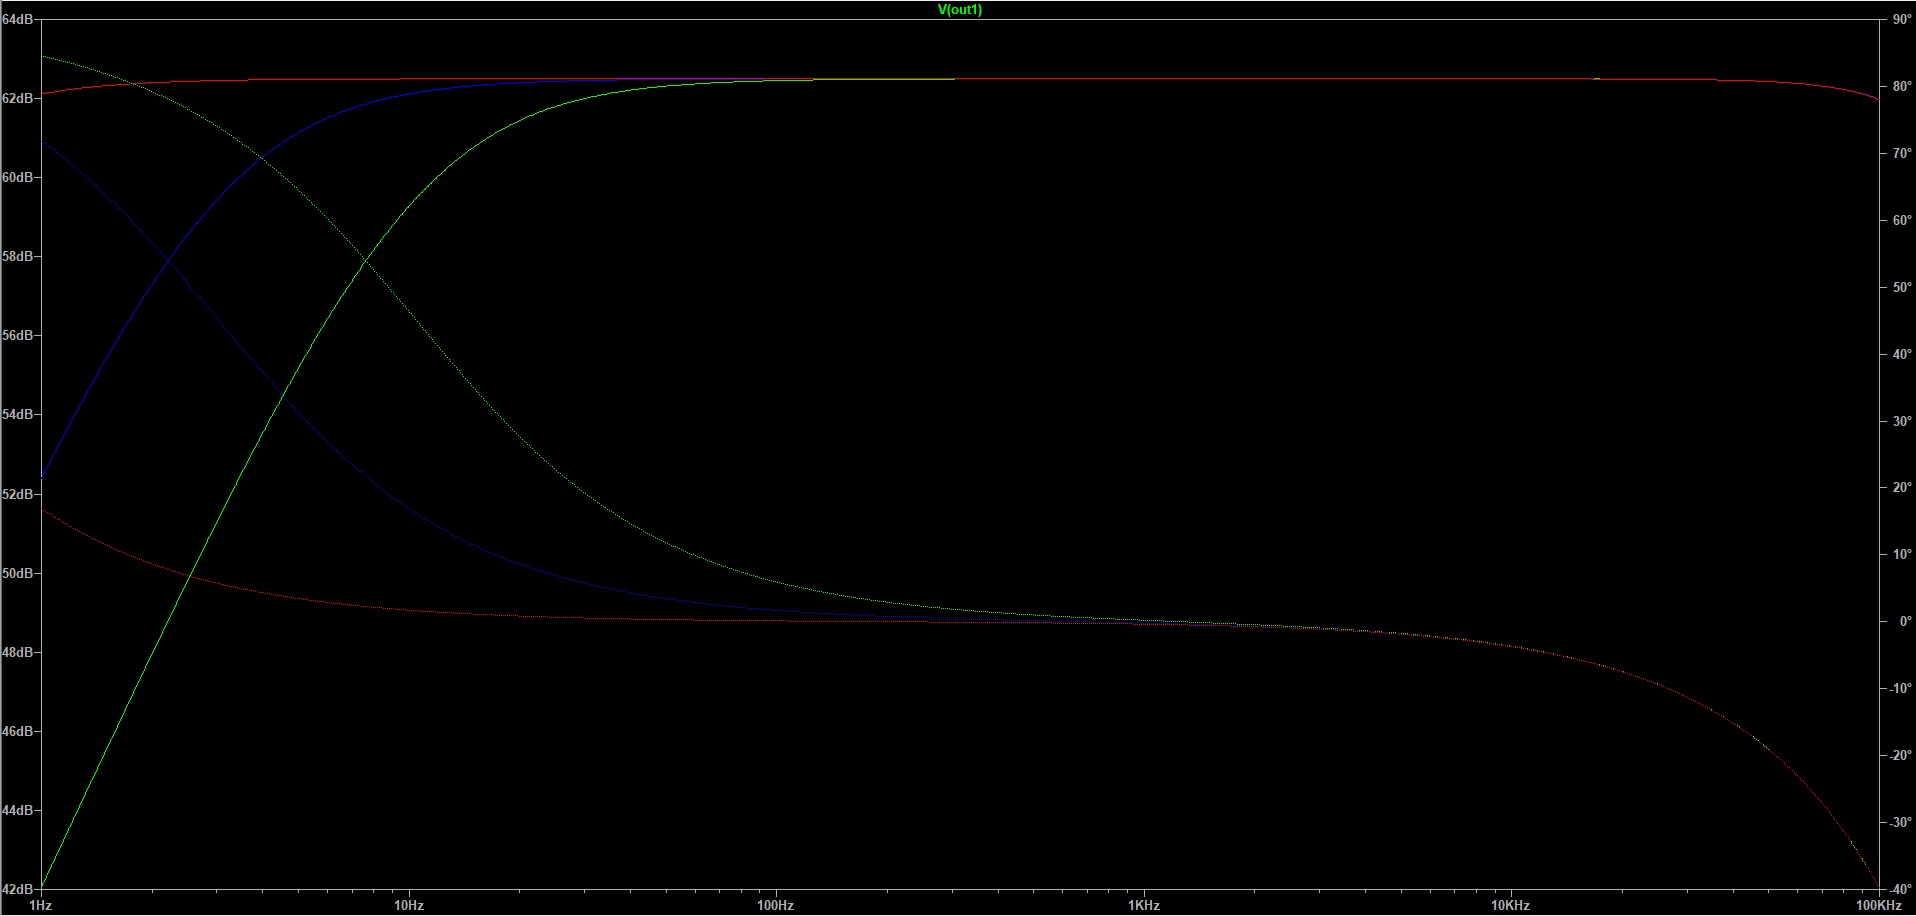Click the 90° phase axis label
Image resolution: width=1916 pixels, height=916 pixels.
coord(1901,20)
